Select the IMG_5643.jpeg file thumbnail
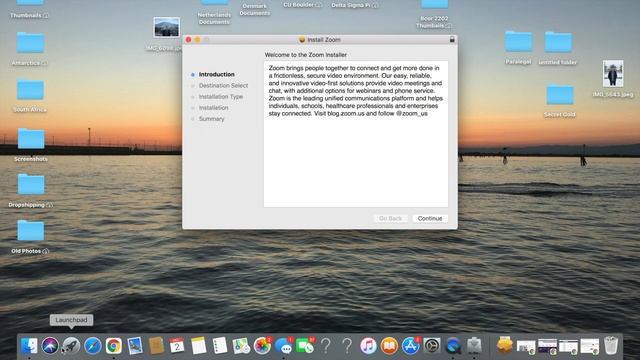Screen dimensions: 640x360 [613, 73]
